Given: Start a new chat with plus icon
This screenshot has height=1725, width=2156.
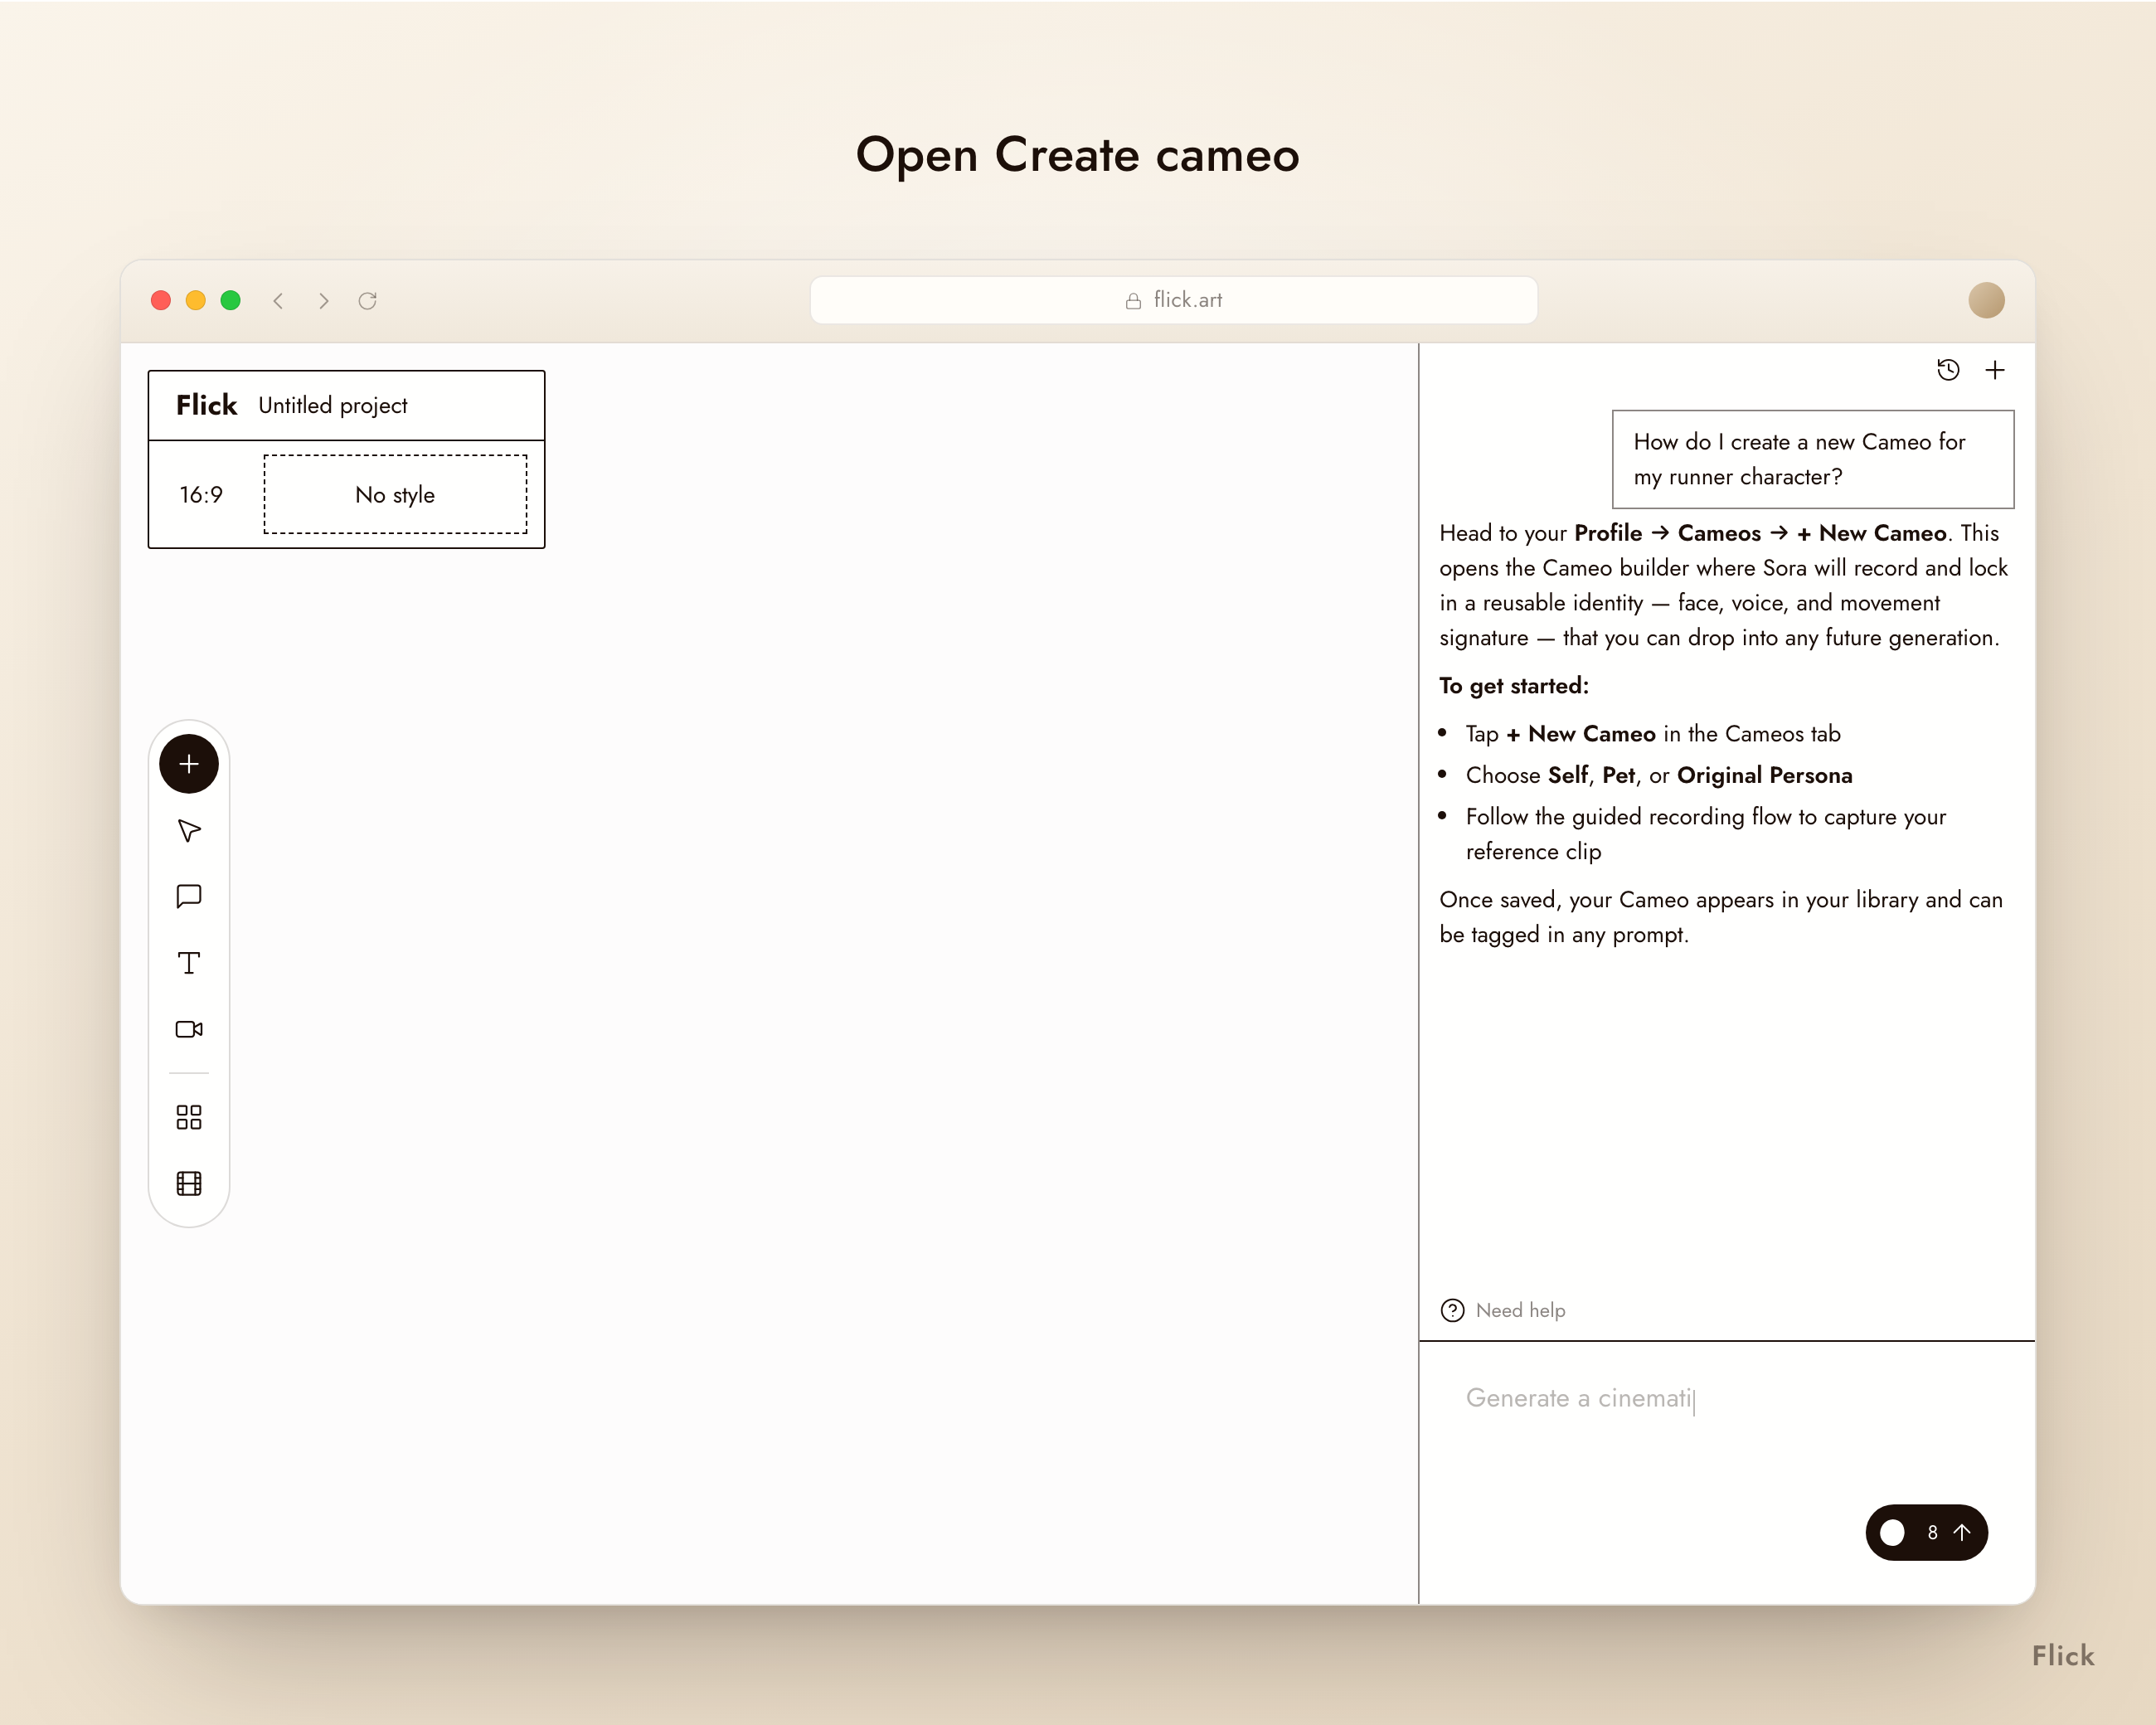Looking at the screenshot, I should point(1995,371).
